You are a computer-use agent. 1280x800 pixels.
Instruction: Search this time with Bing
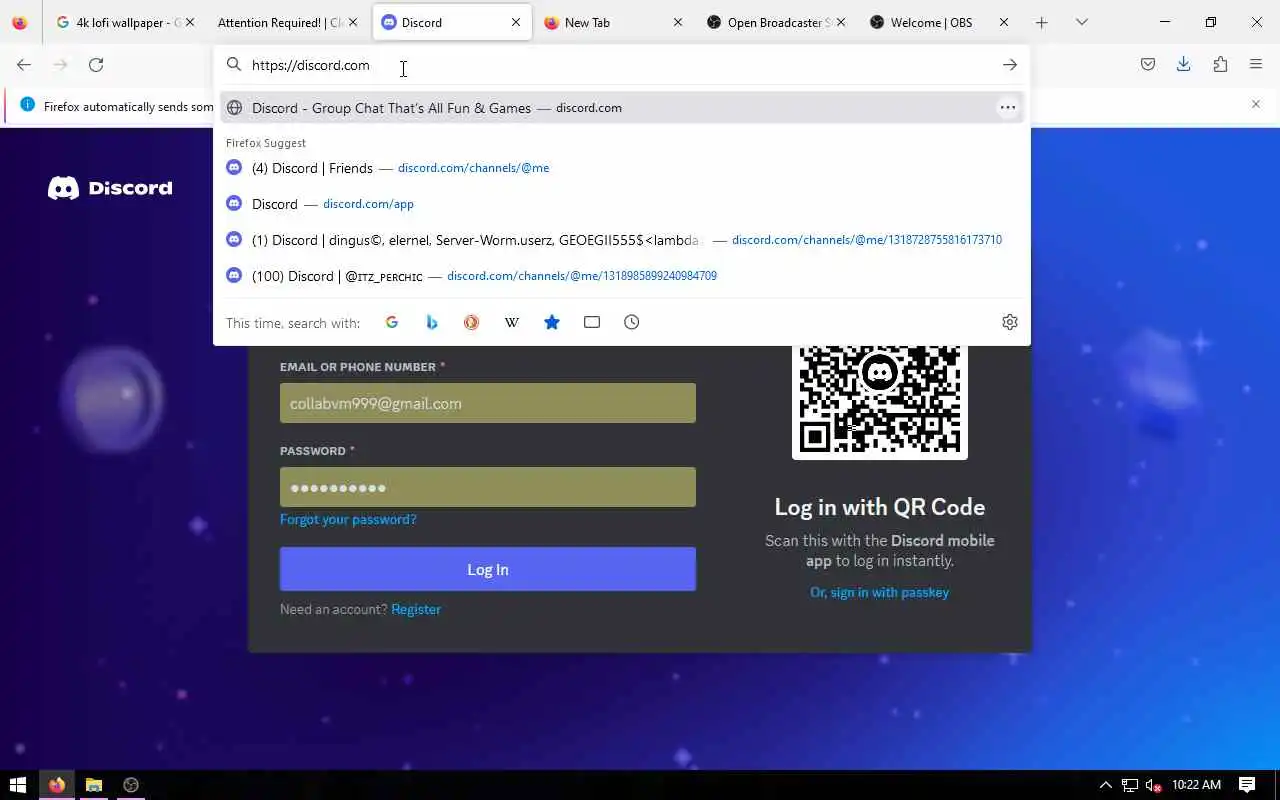pyautogui.click(x=432, y=322)
